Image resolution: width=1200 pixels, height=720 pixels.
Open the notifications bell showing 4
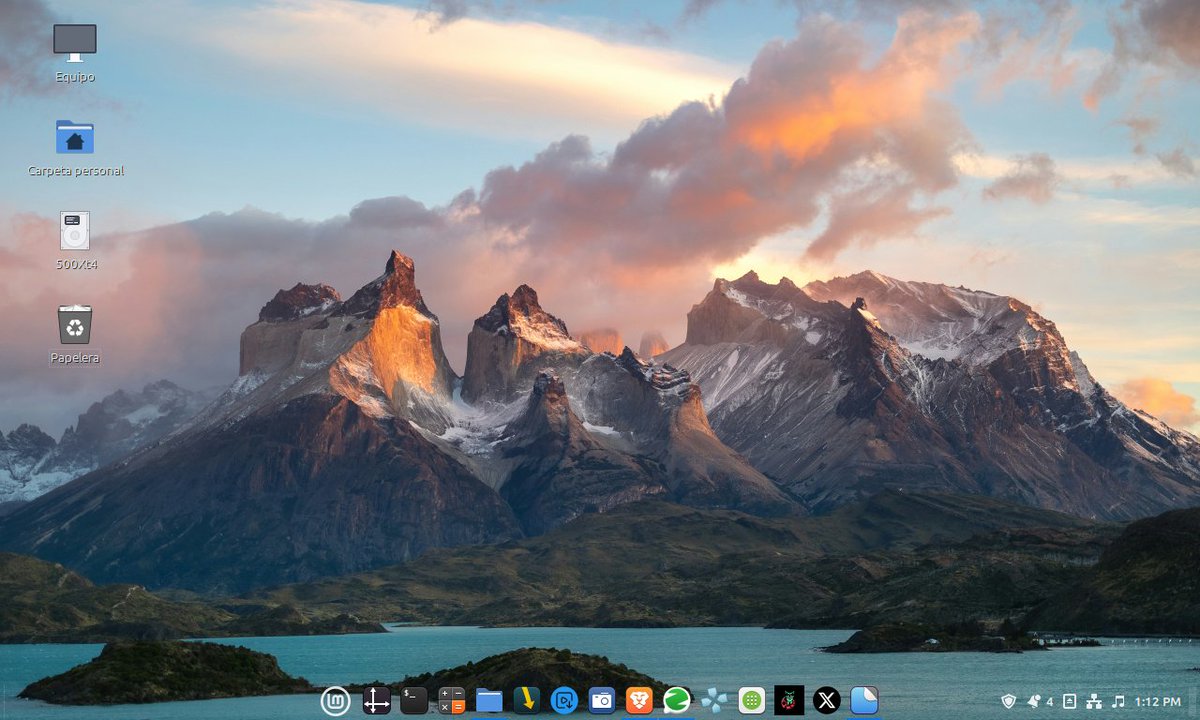tap(1035, 701)
